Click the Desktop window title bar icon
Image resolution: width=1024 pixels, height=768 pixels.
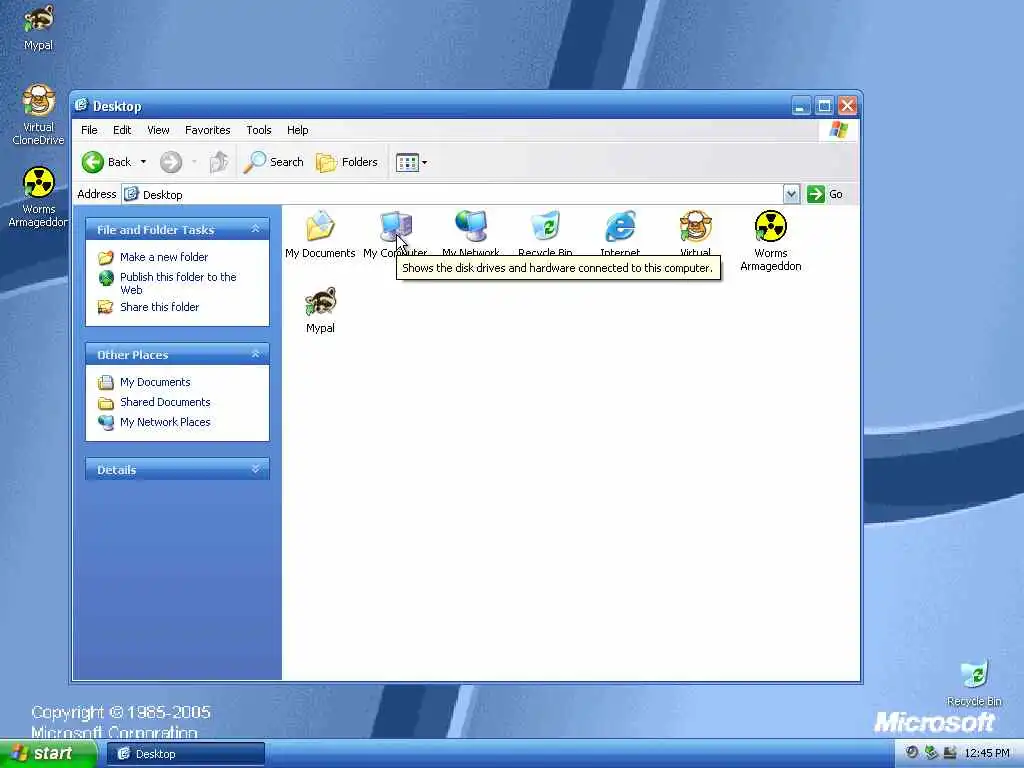click(x=82, y=105)
